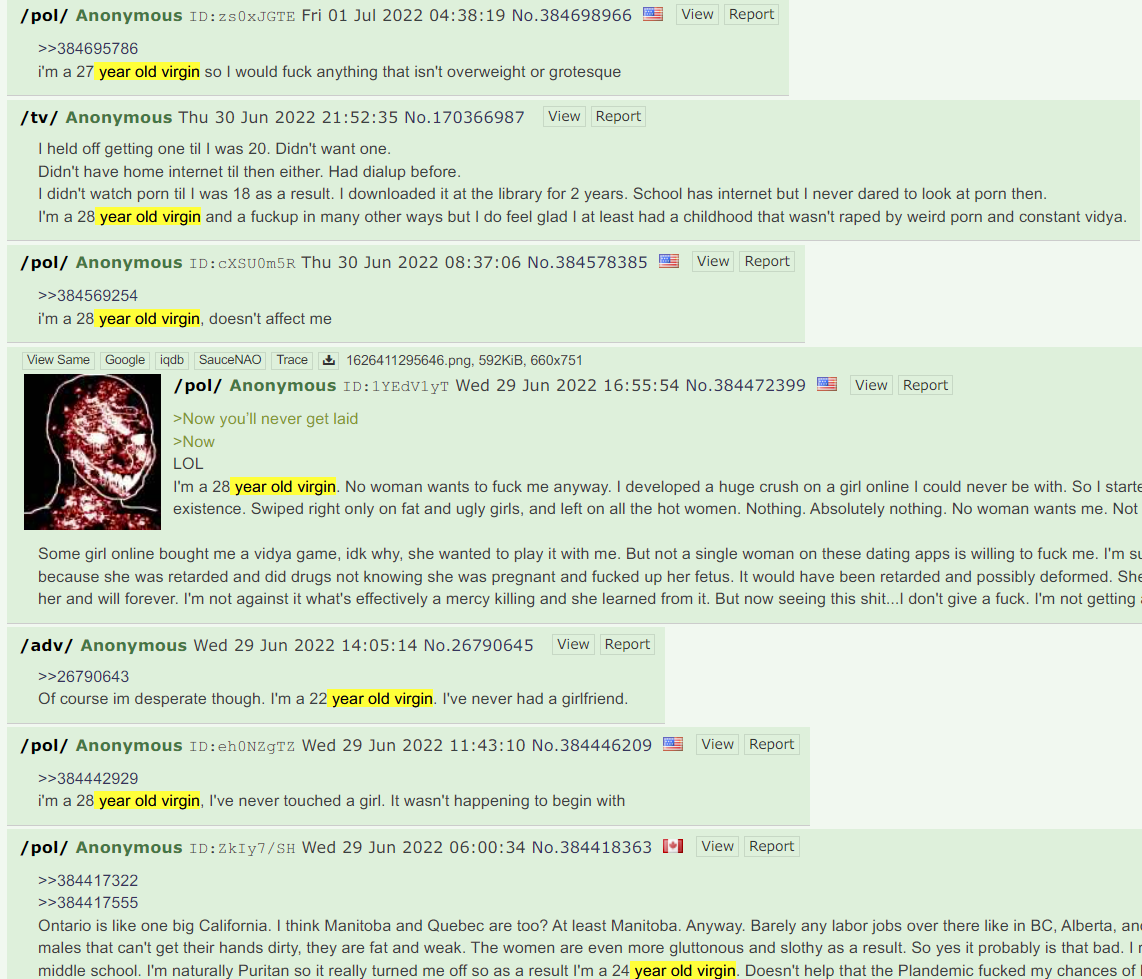The height and width of the screenshot is (979, 1142).
Task: Open the SauceNAO image search
Action: coord(229,360)
